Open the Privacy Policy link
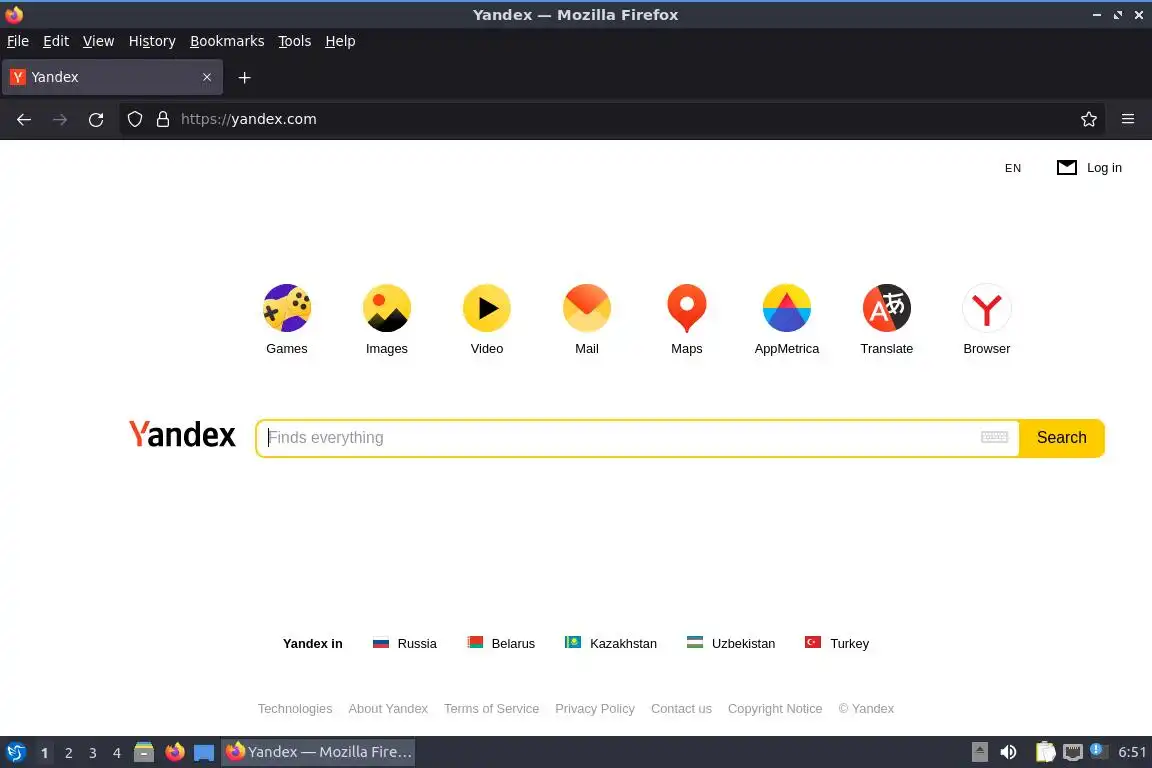Viewport: 1152px width, 768px height. 595,708
